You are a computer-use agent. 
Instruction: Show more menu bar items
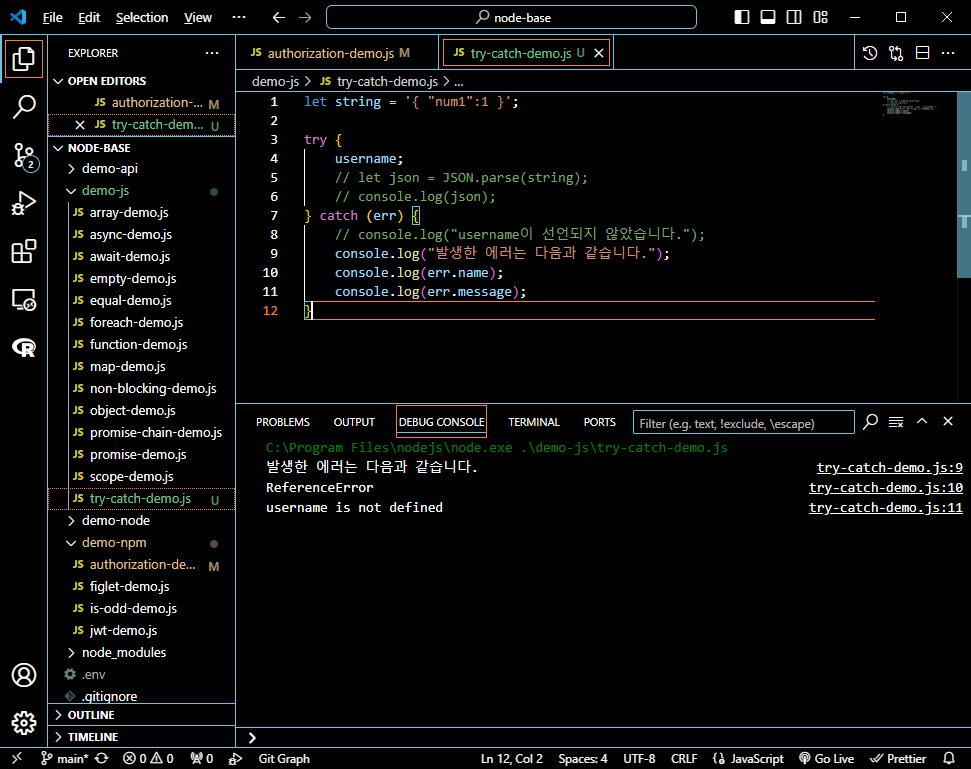pyautogui.click(x=239, y=17)
